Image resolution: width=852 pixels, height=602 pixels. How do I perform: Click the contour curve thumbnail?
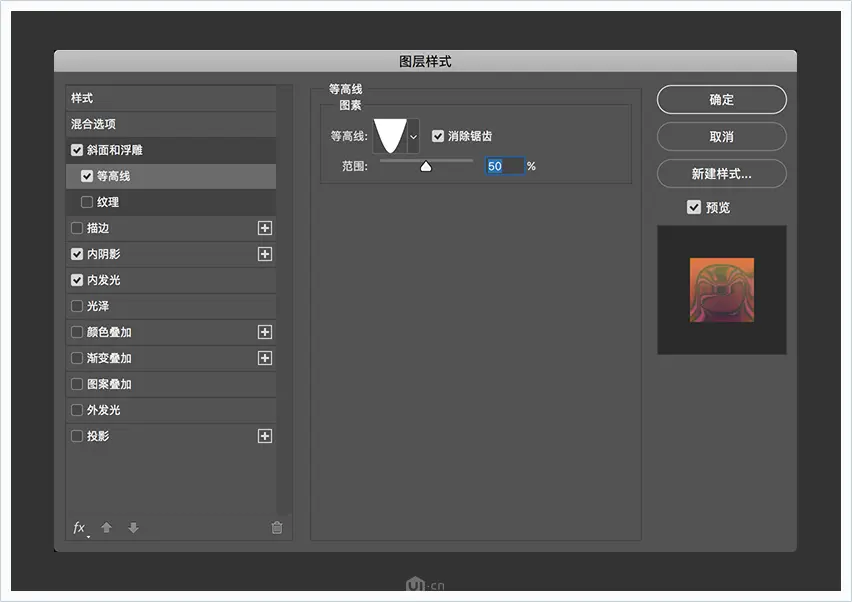390,136
